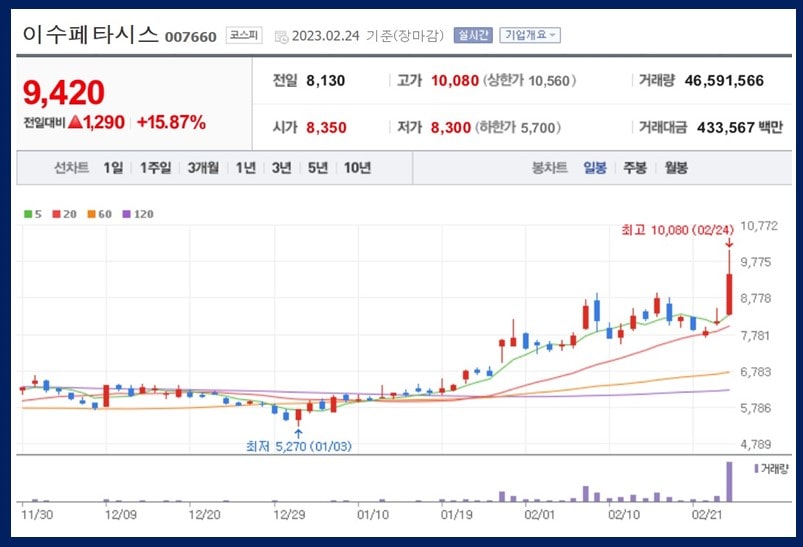This screenshot has height=547, width=803.
Task: Switch to 주봉 candlestick chart
Action: coord(635,167)
